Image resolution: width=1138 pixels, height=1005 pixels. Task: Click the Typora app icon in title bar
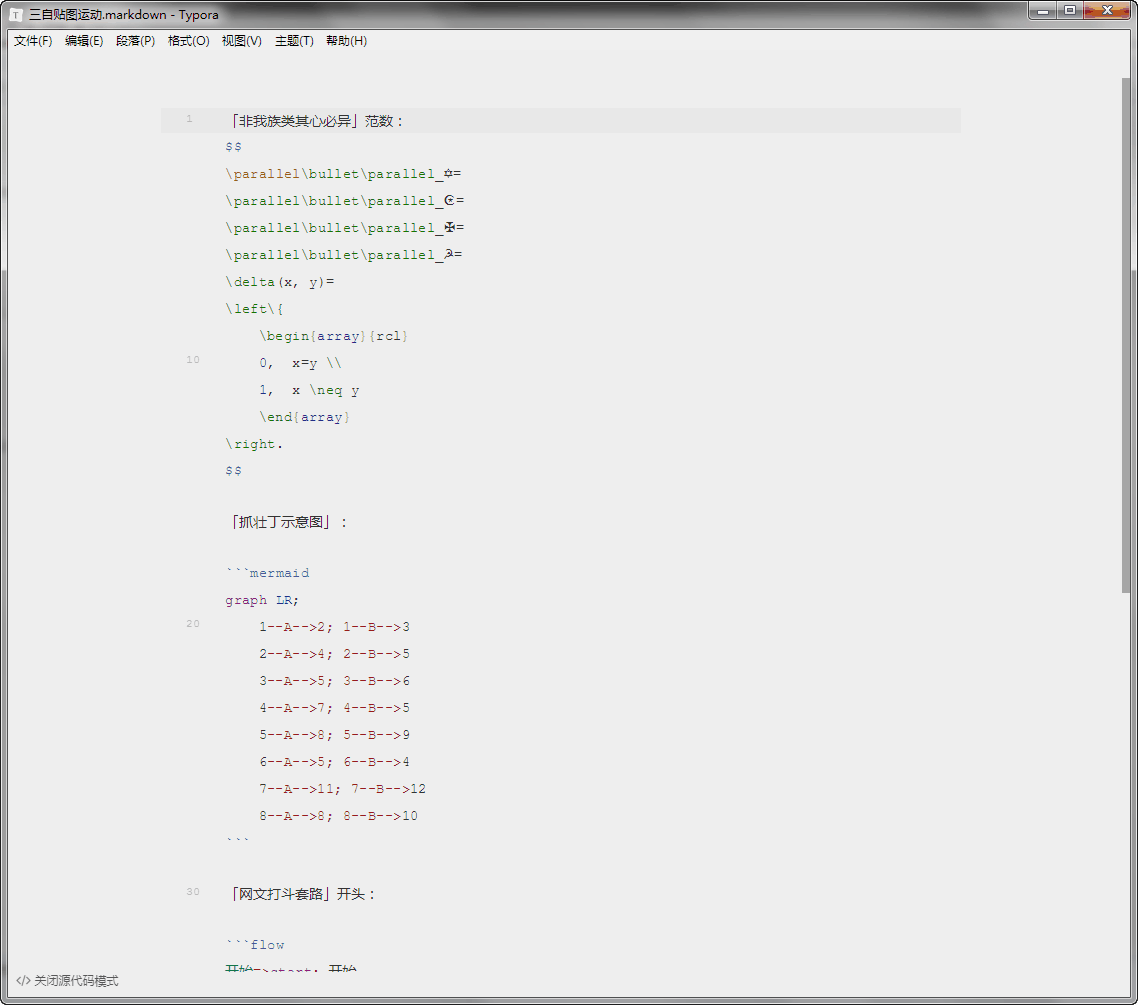16,15
